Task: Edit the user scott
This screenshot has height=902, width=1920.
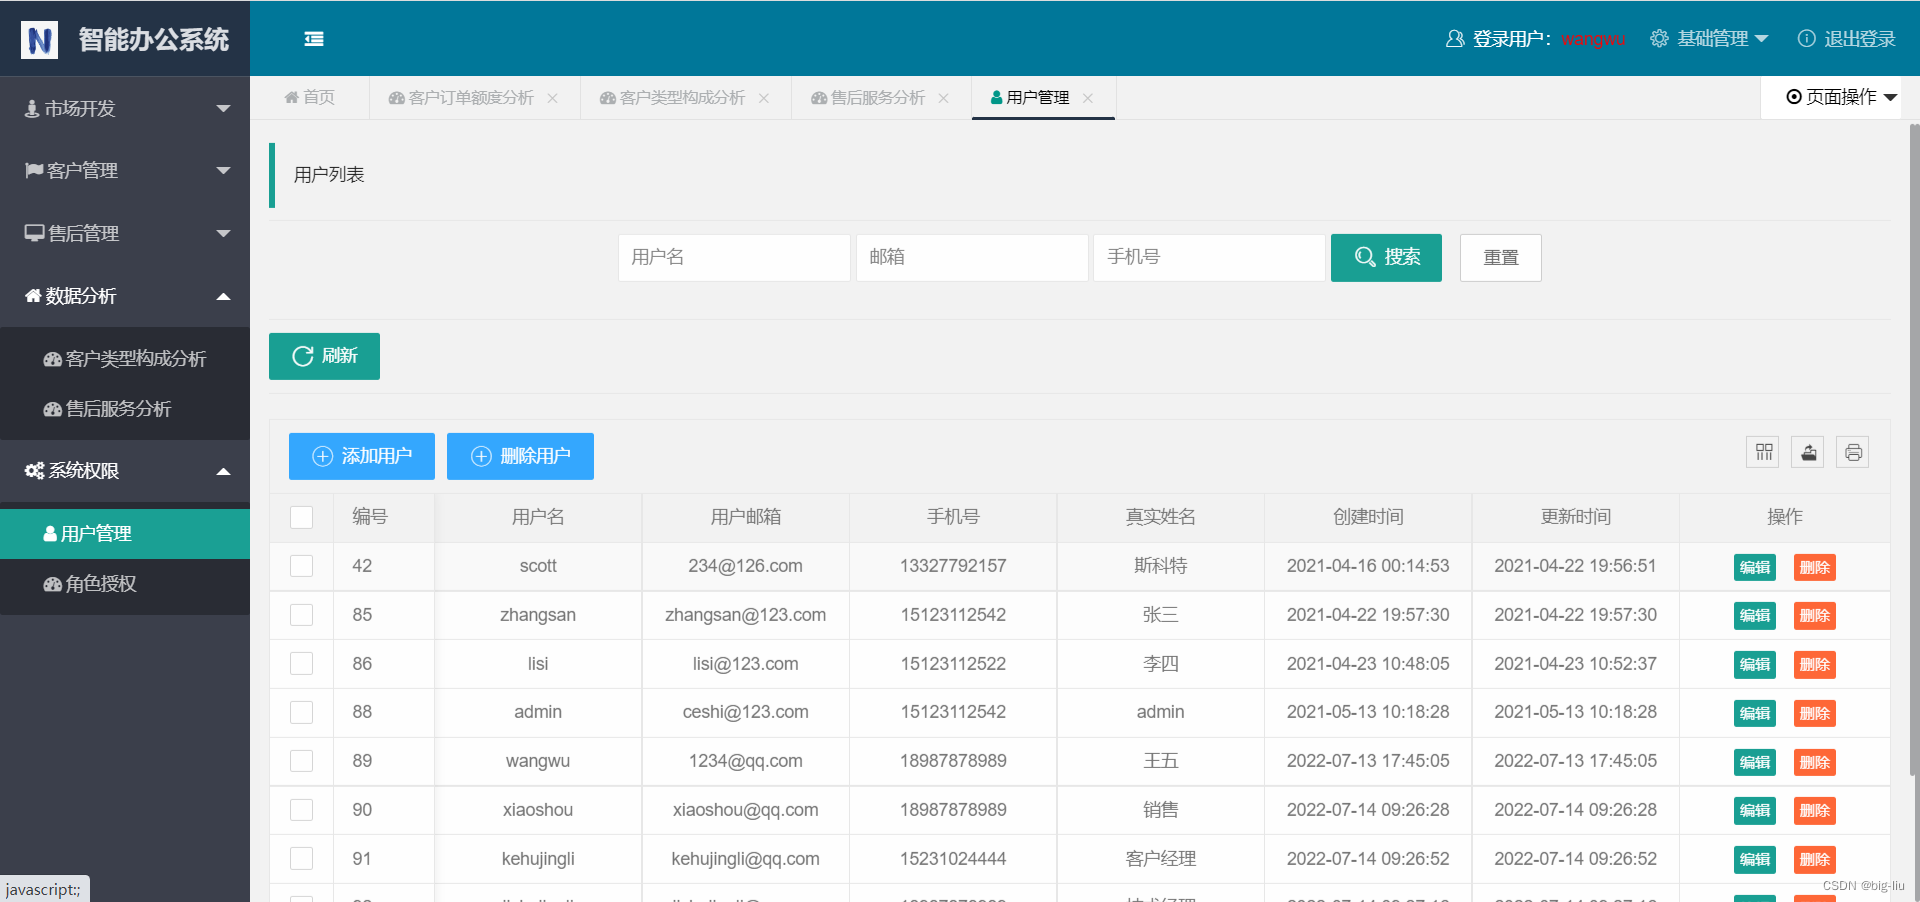Action: tap(1755, 568)
